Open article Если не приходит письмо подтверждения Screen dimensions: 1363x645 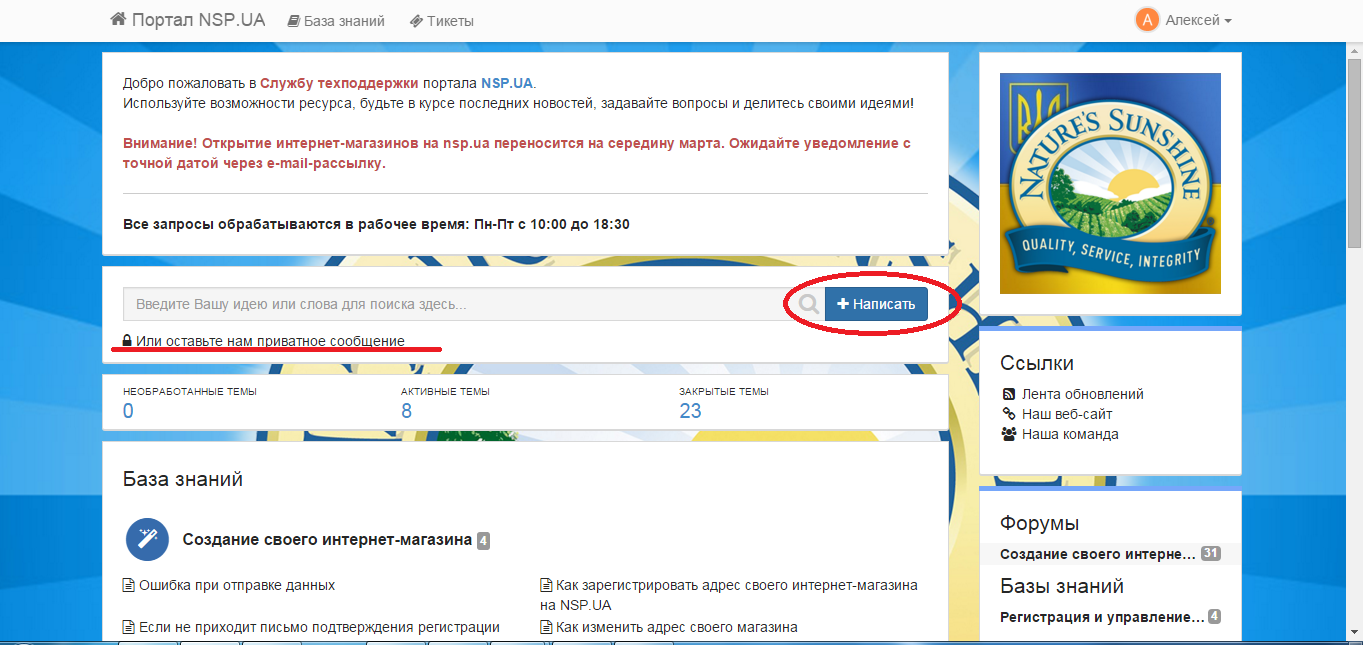tap(319, 627)
